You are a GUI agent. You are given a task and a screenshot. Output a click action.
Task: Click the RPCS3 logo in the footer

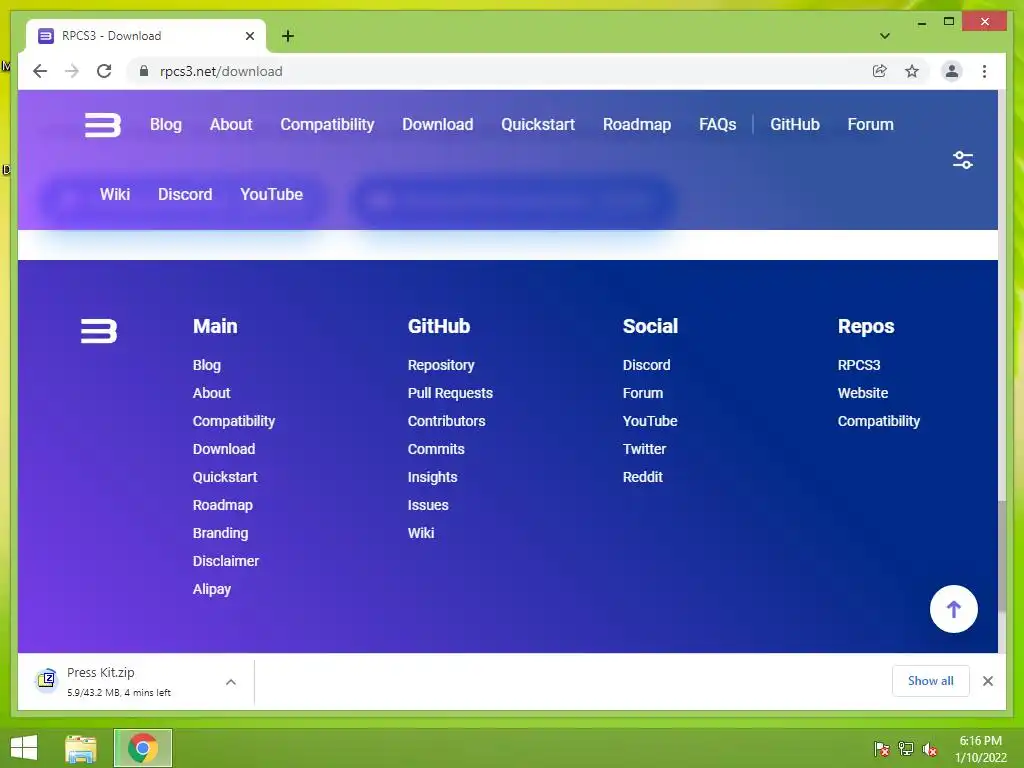click(x=99, y=331)
